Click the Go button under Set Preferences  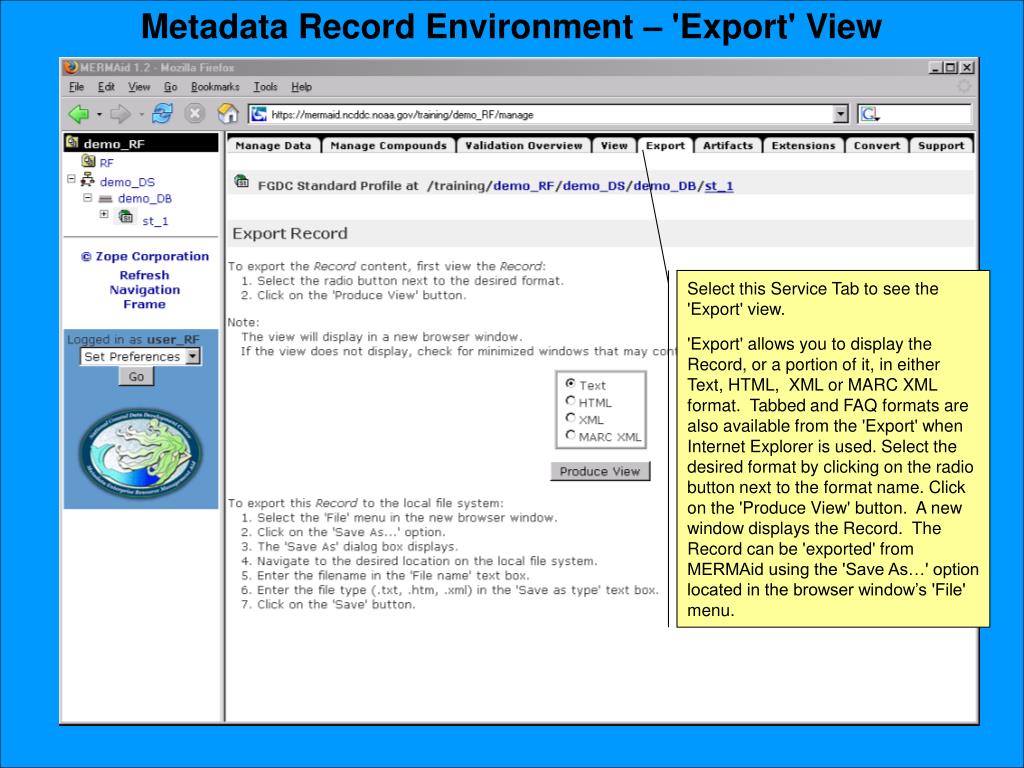[x=136, y=377]
